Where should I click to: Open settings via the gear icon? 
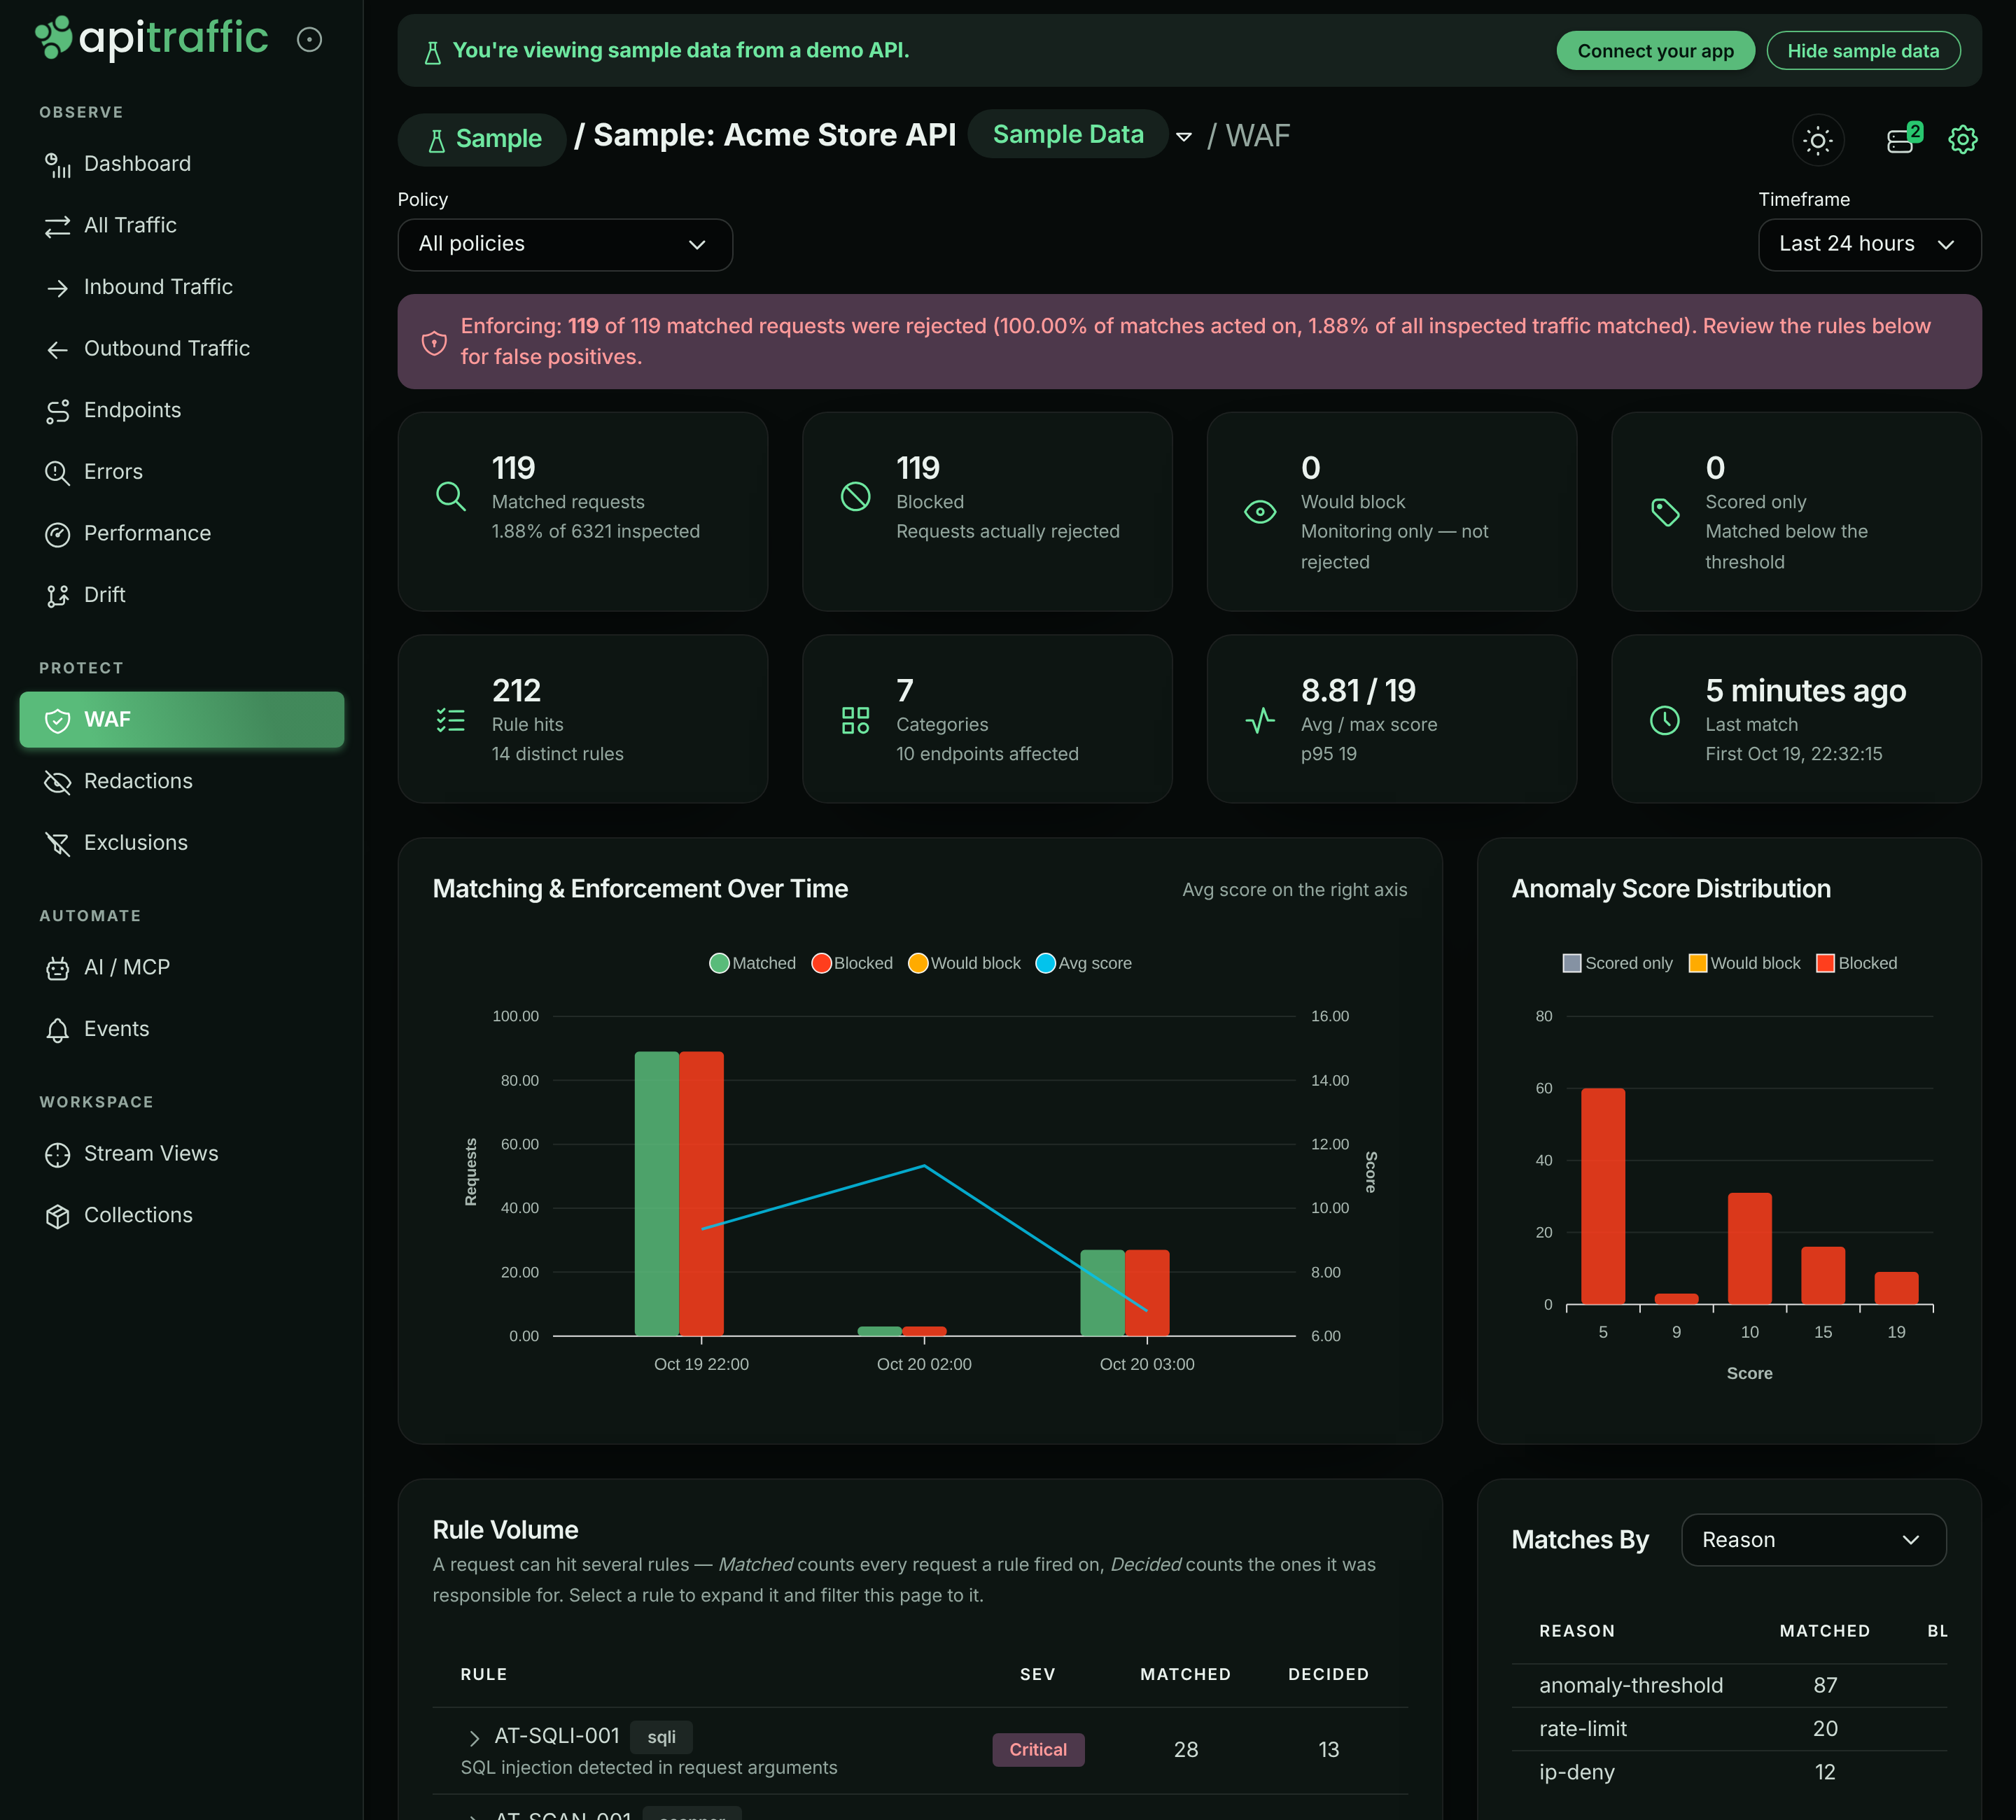click(x=1963, y=140)
